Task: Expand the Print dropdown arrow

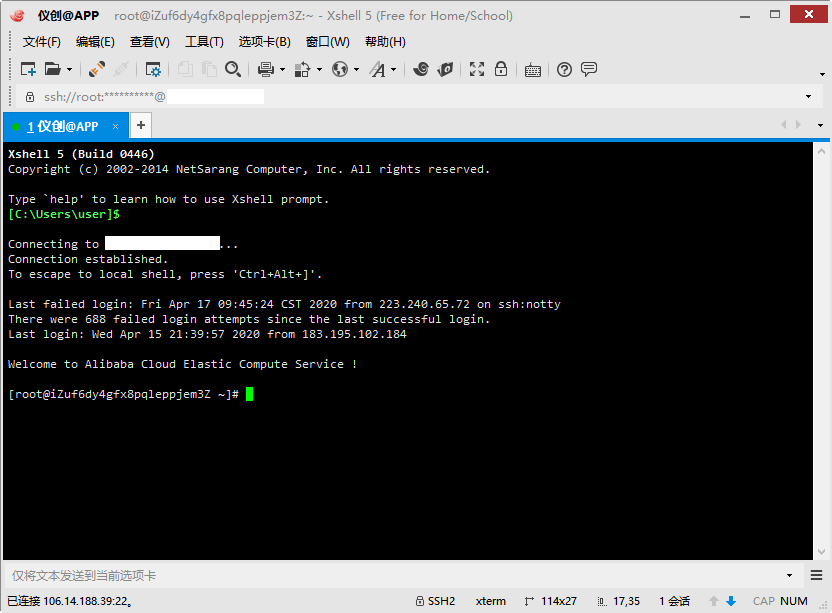Action: coord(282,70)
